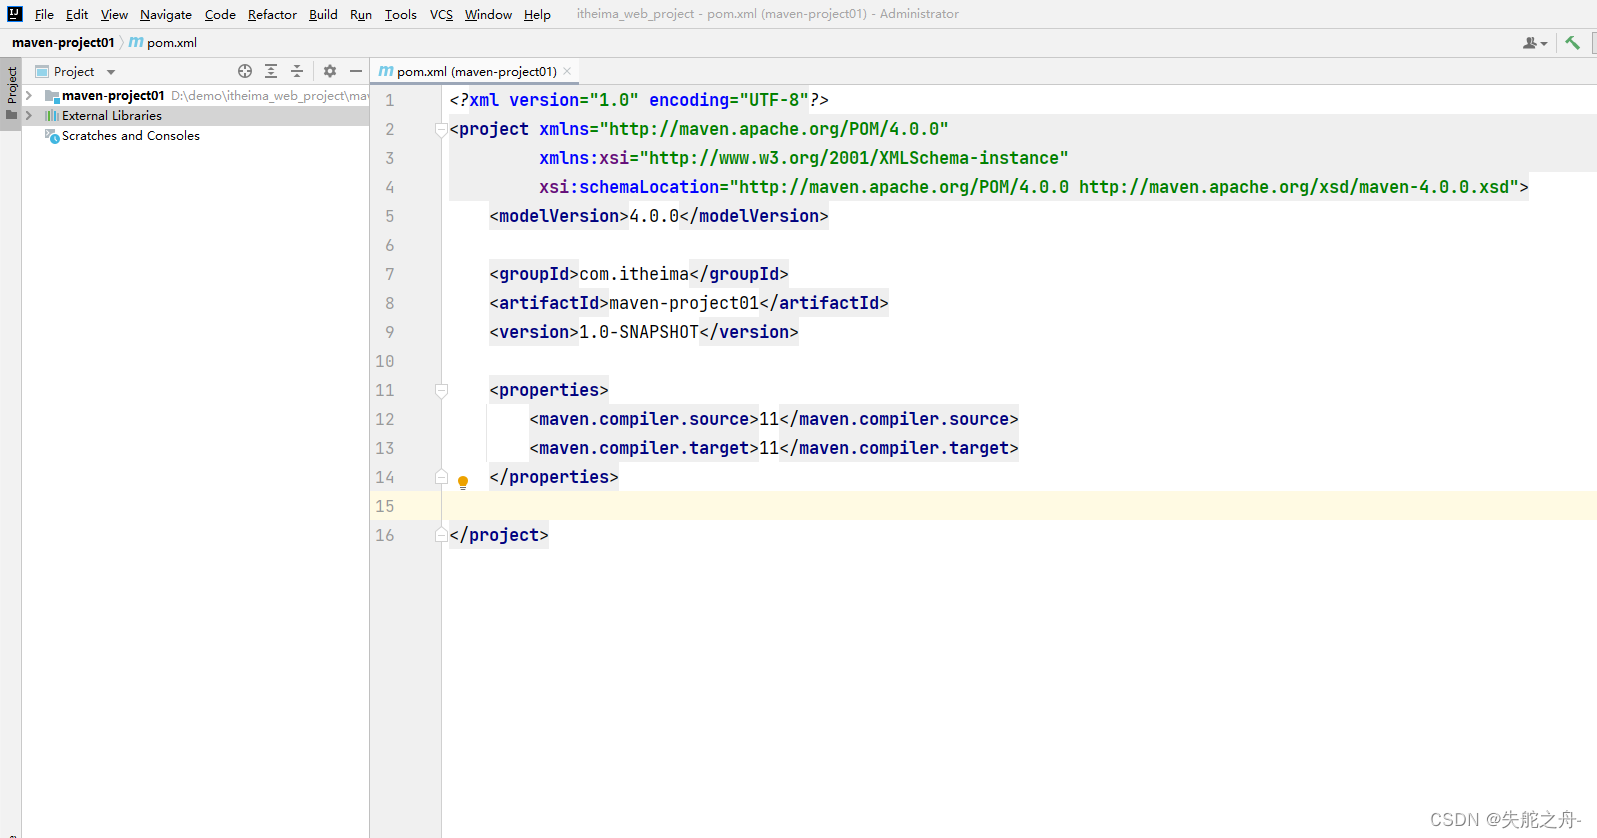Click the version value 1.0-SNAPSHOT
Viewport: 1597px width, 838px height.
click(639, 332)
